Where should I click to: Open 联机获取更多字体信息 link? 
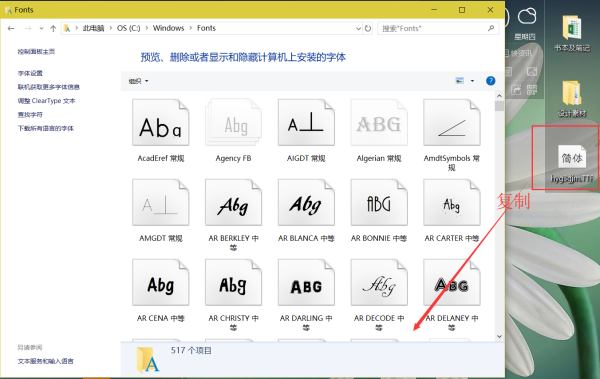[x=49, y=87]
